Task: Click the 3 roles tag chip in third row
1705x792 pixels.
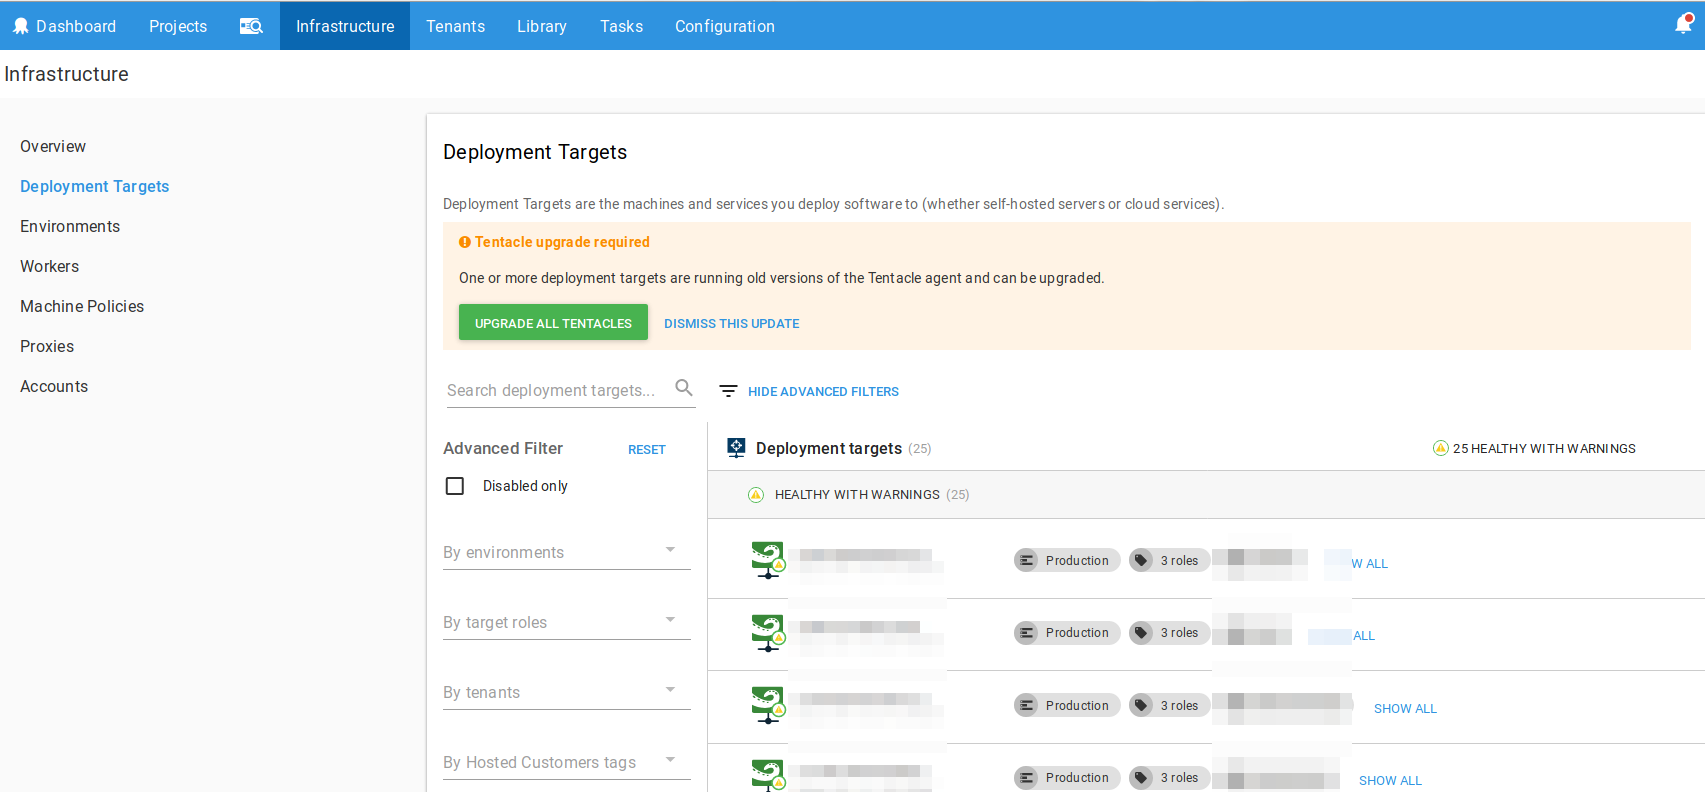Action: point(1169,706)
